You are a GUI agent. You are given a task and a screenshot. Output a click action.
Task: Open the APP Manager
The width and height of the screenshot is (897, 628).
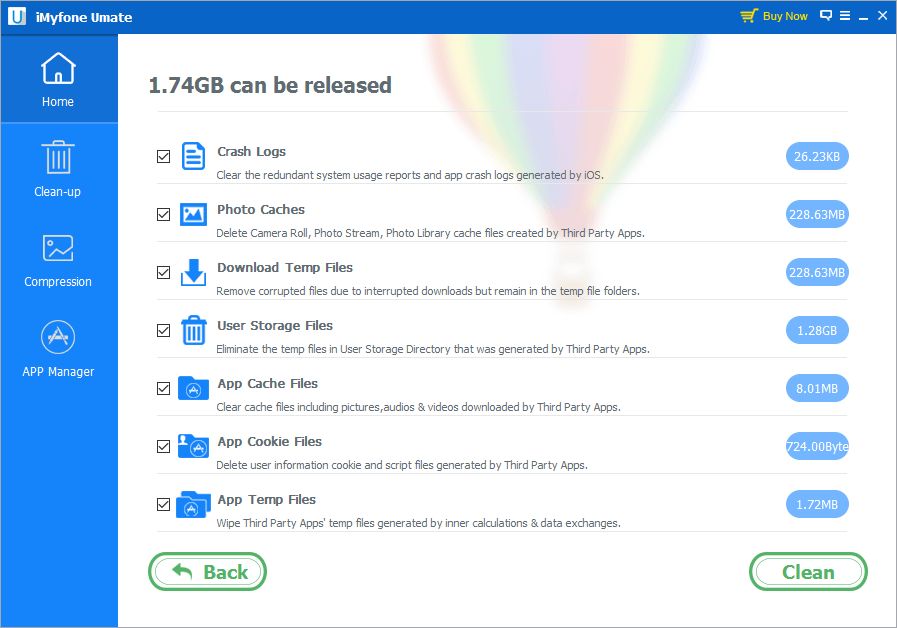57,347
